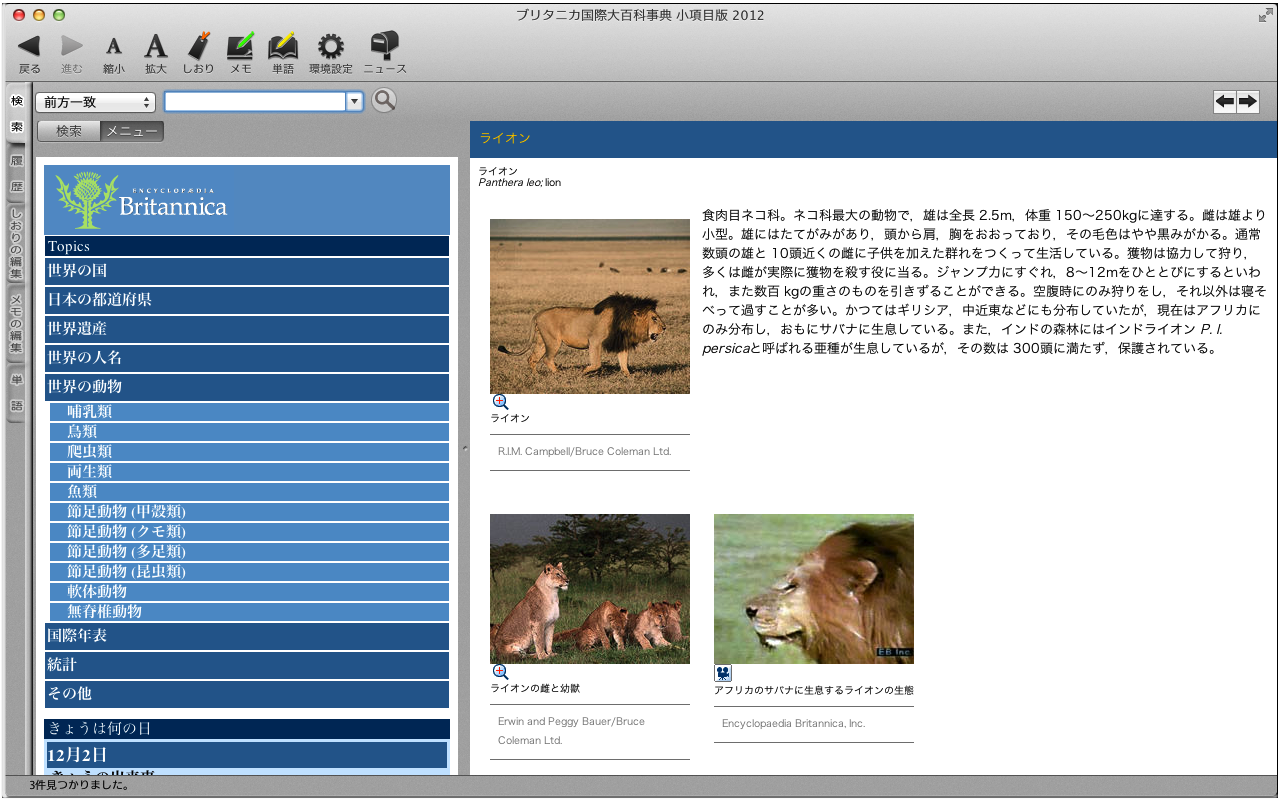The height and width of the screenshot is (800, 1280).
Task: Select the メニュー segment toggle
Action: coord(131,132)
